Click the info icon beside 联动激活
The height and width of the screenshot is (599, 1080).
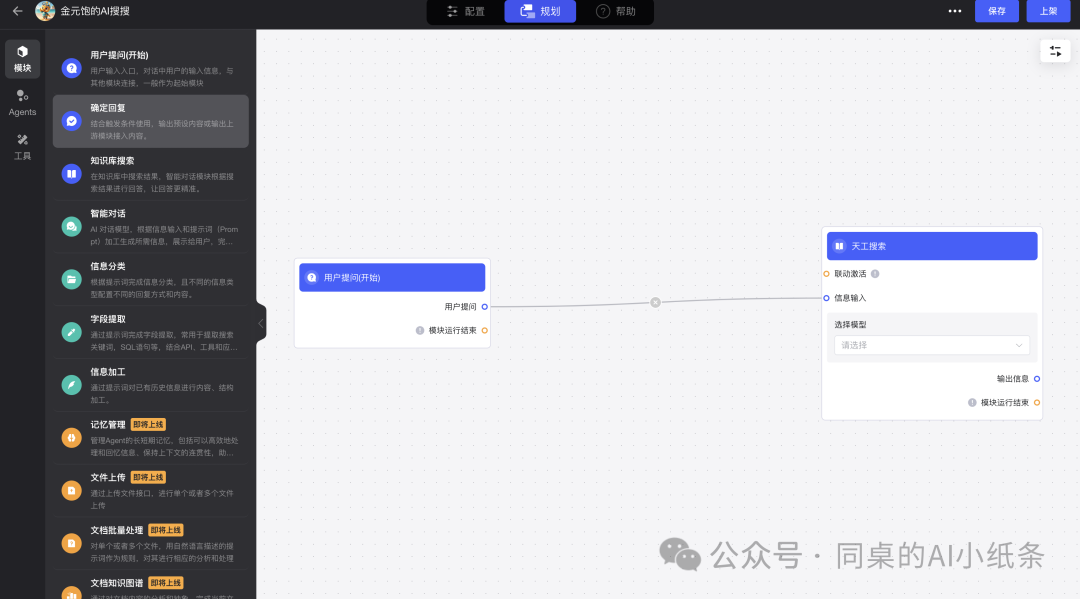pos(875,274)
